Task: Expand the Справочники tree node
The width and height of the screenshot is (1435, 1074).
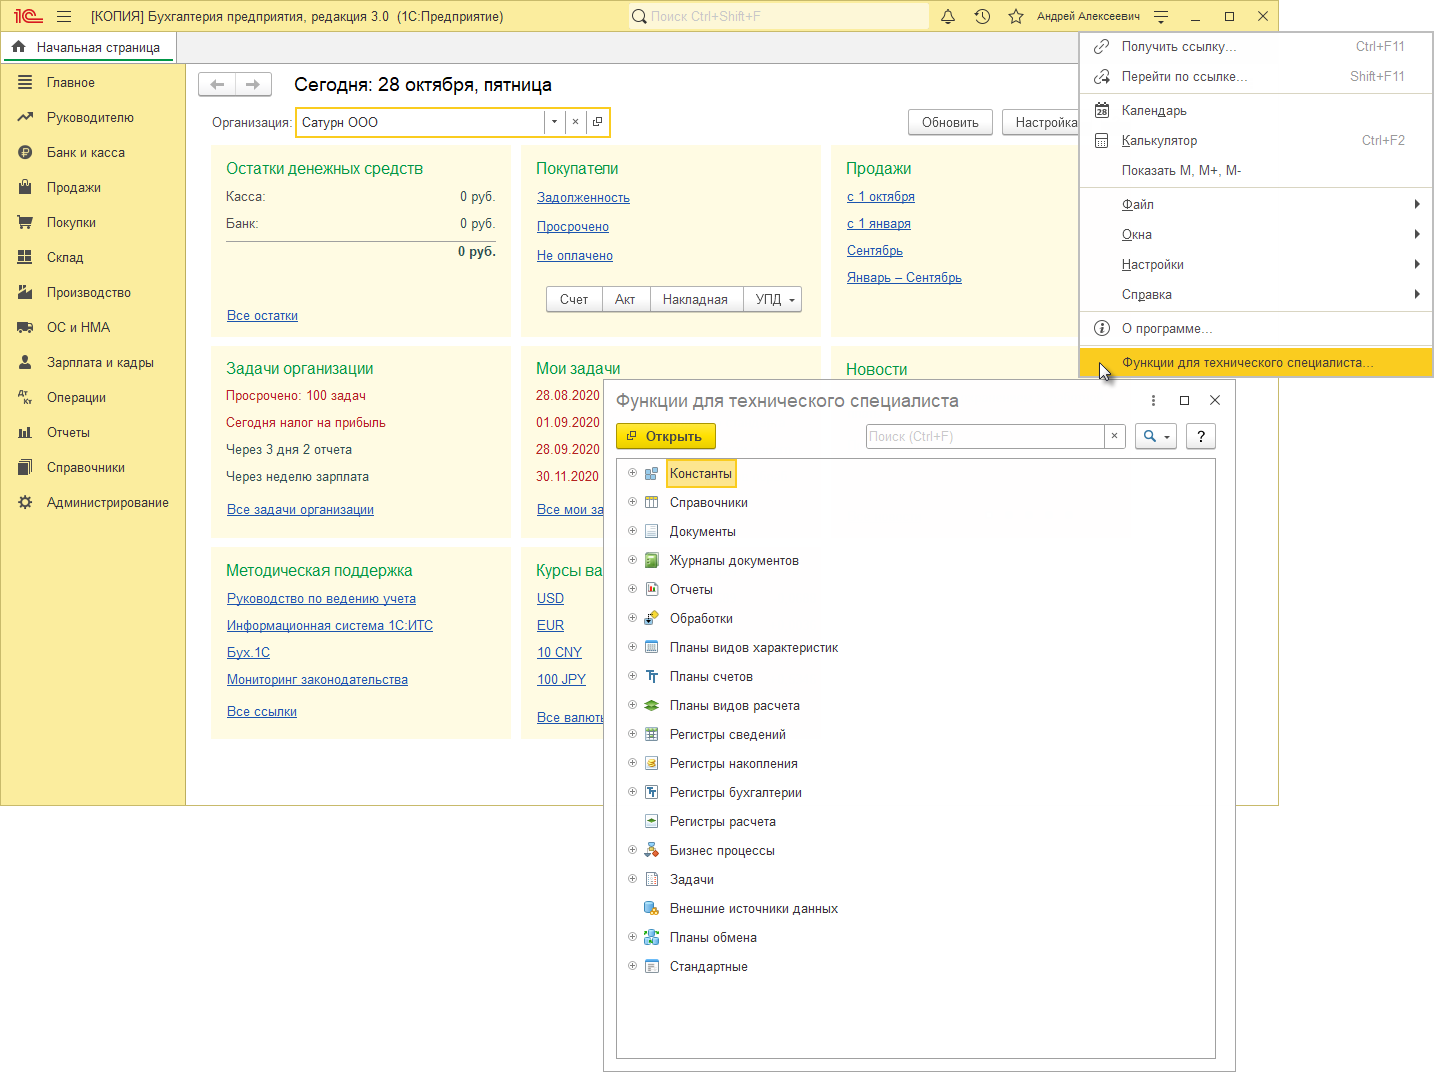Action: pyautogui.click(x=632, y=502)
